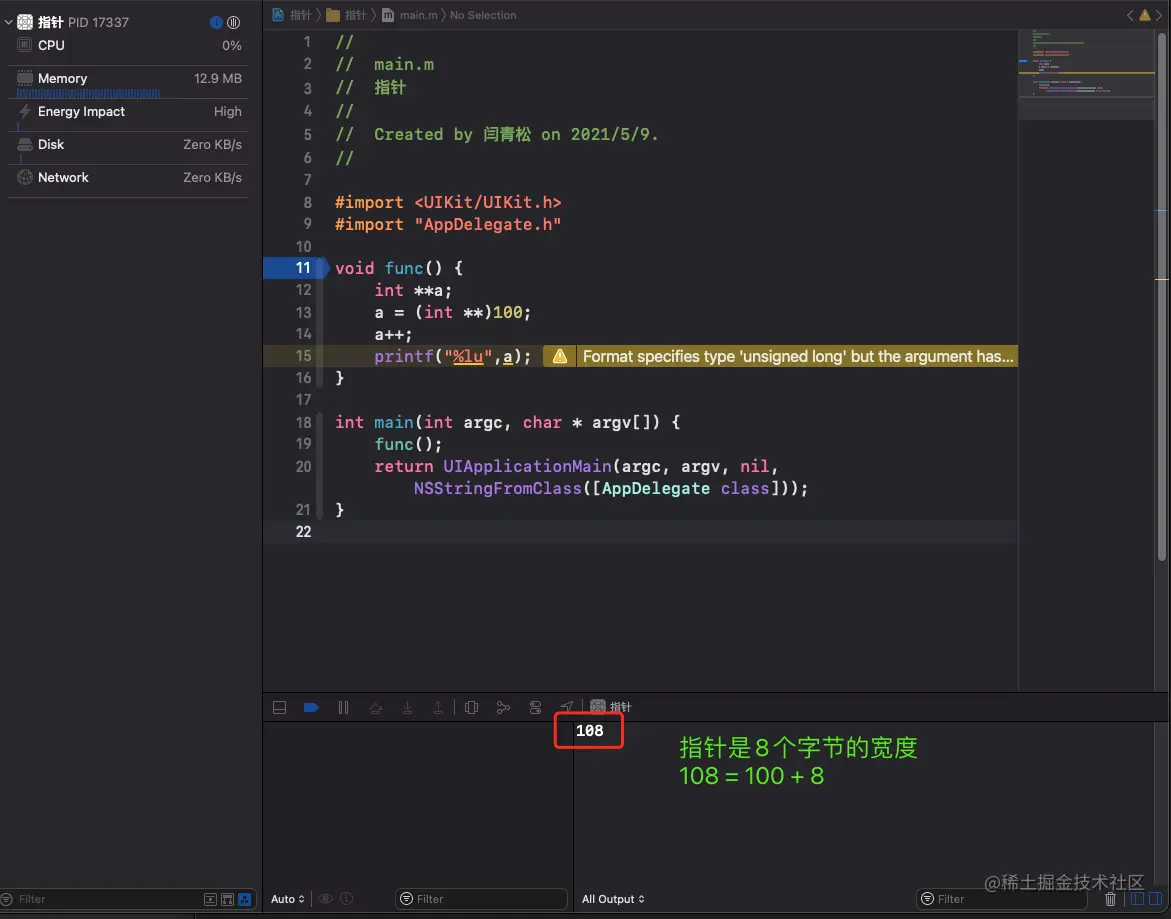Screen dimensions: 1171x919
Task: Click the Step Into button
Action: [407, 707]
